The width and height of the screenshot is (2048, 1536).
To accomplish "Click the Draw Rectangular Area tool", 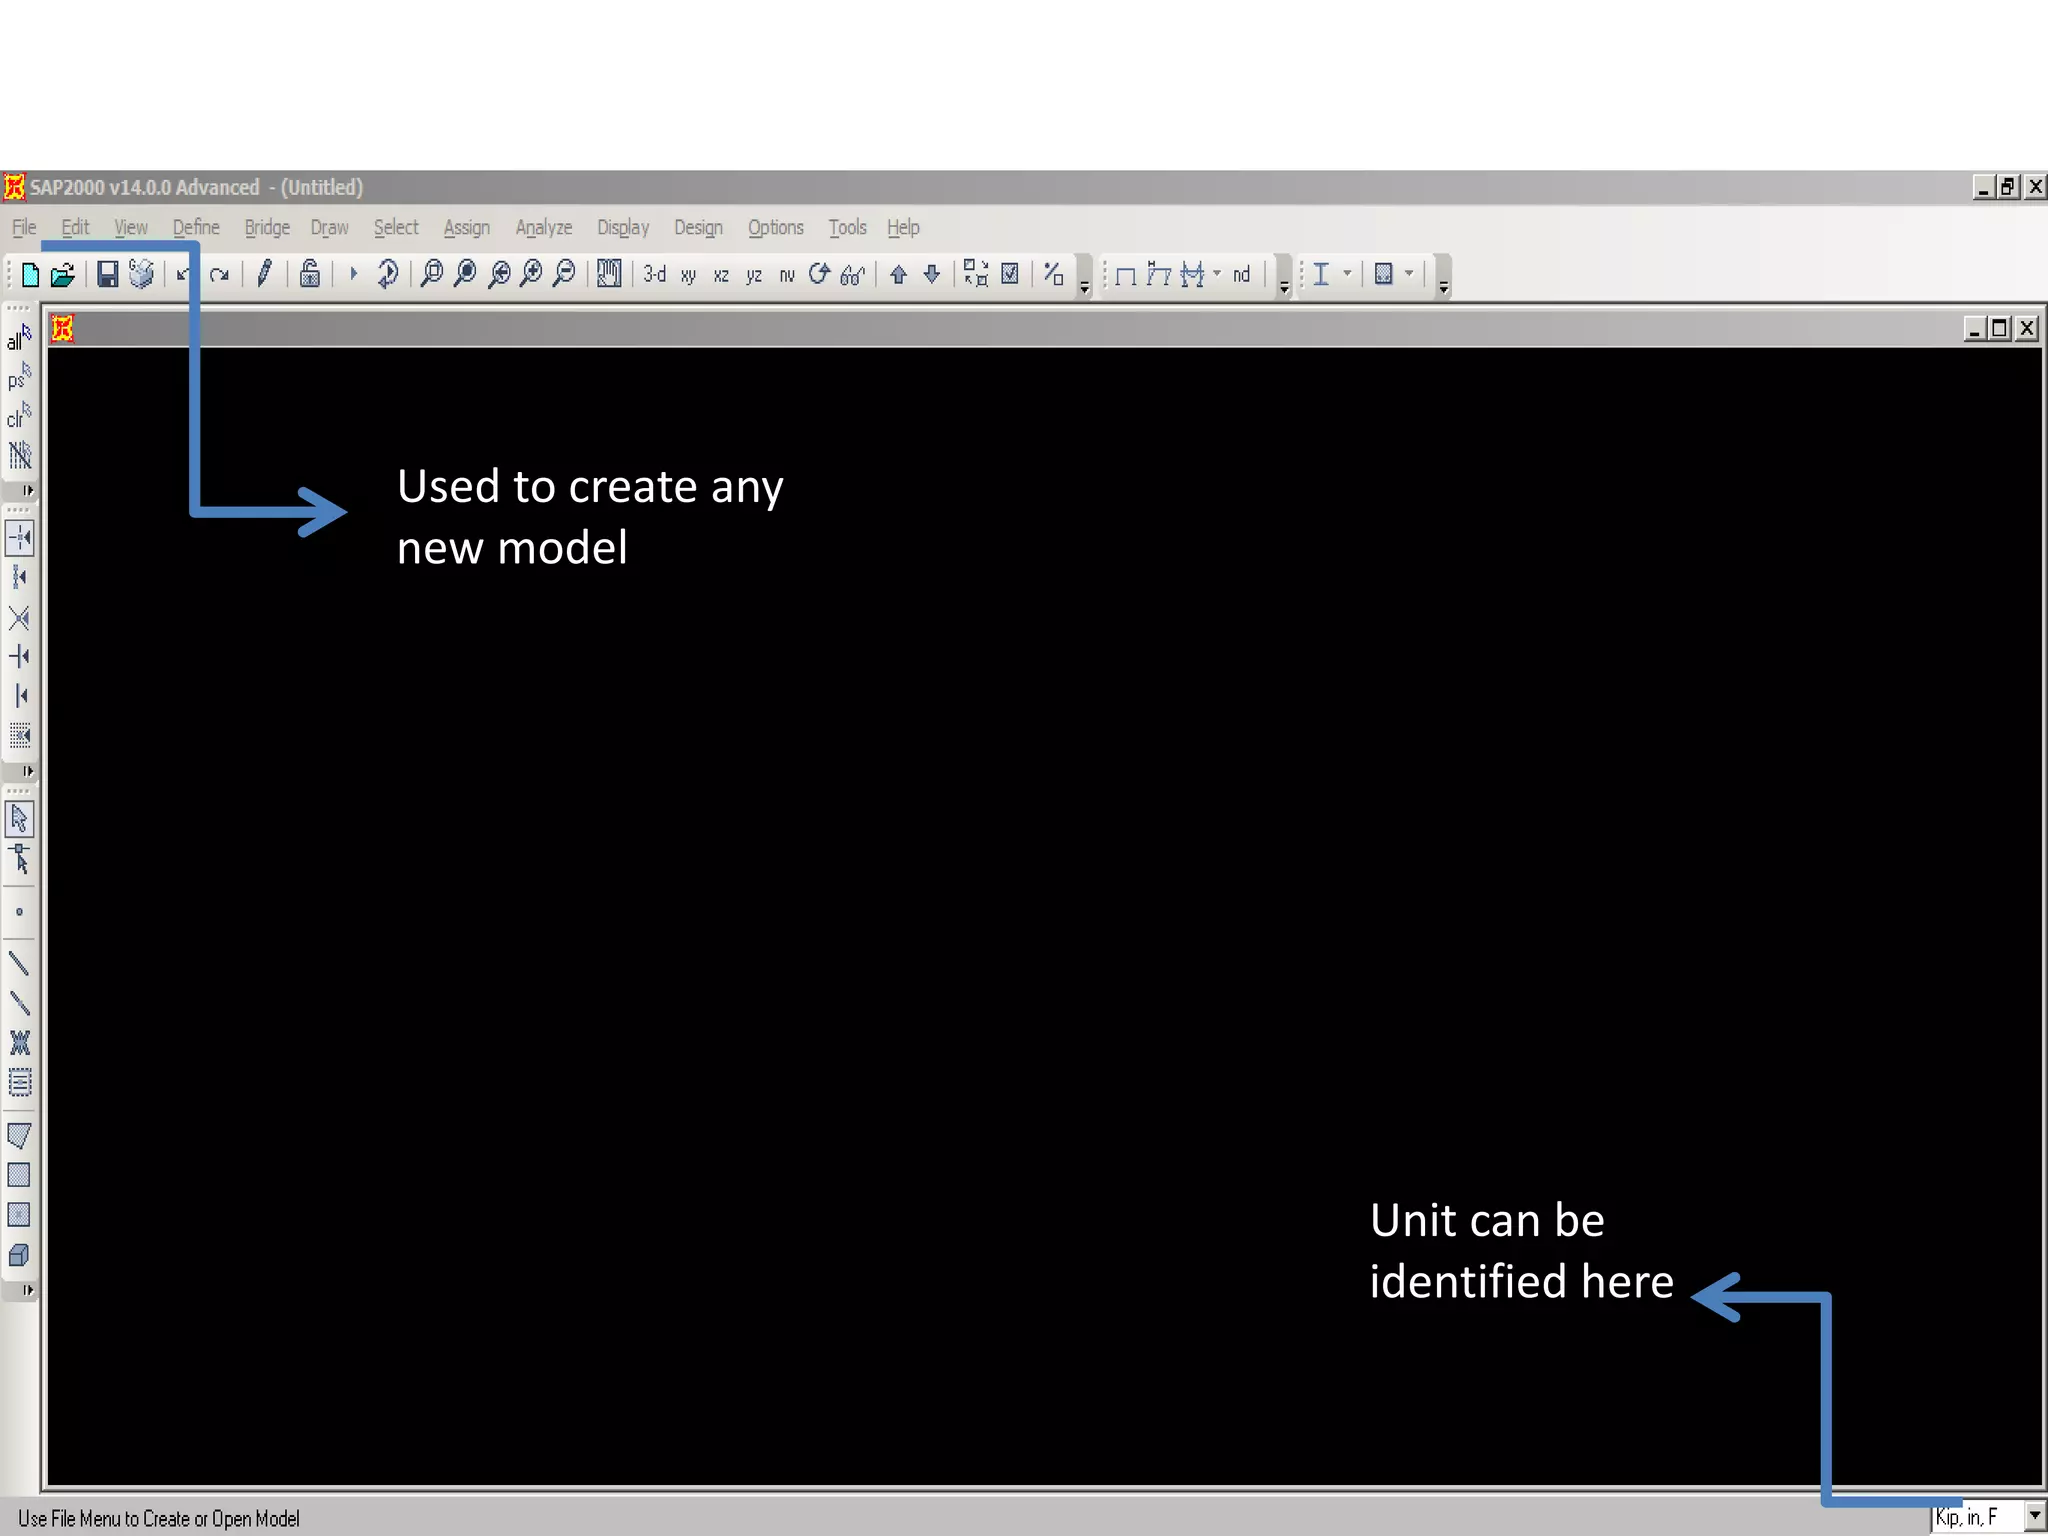I will [19, 1175].
